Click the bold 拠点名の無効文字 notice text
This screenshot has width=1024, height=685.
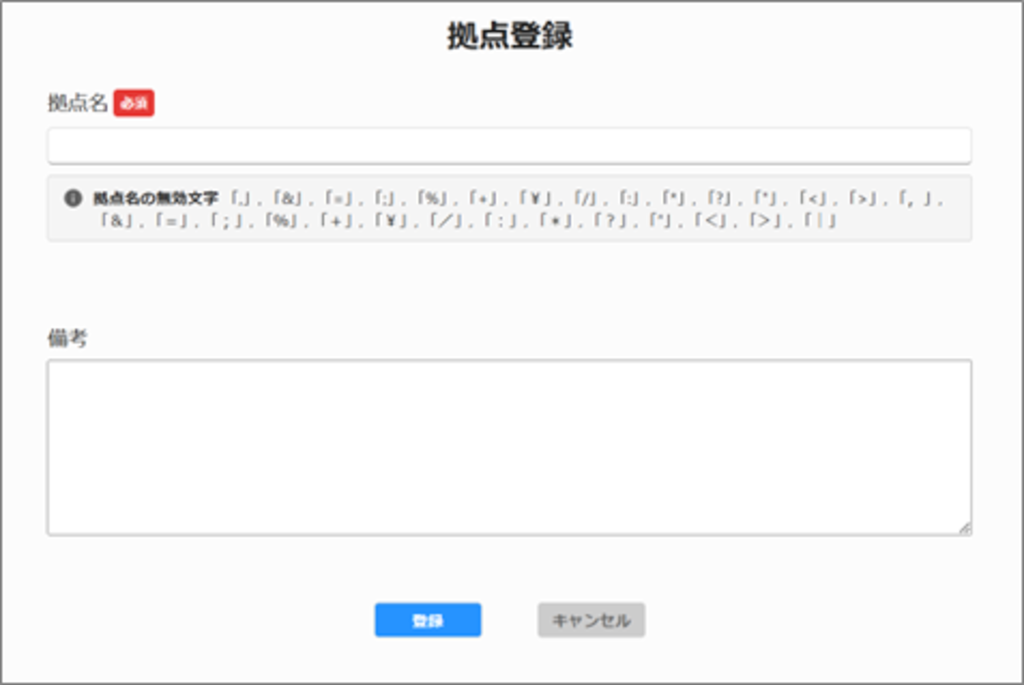click(155, 198)
